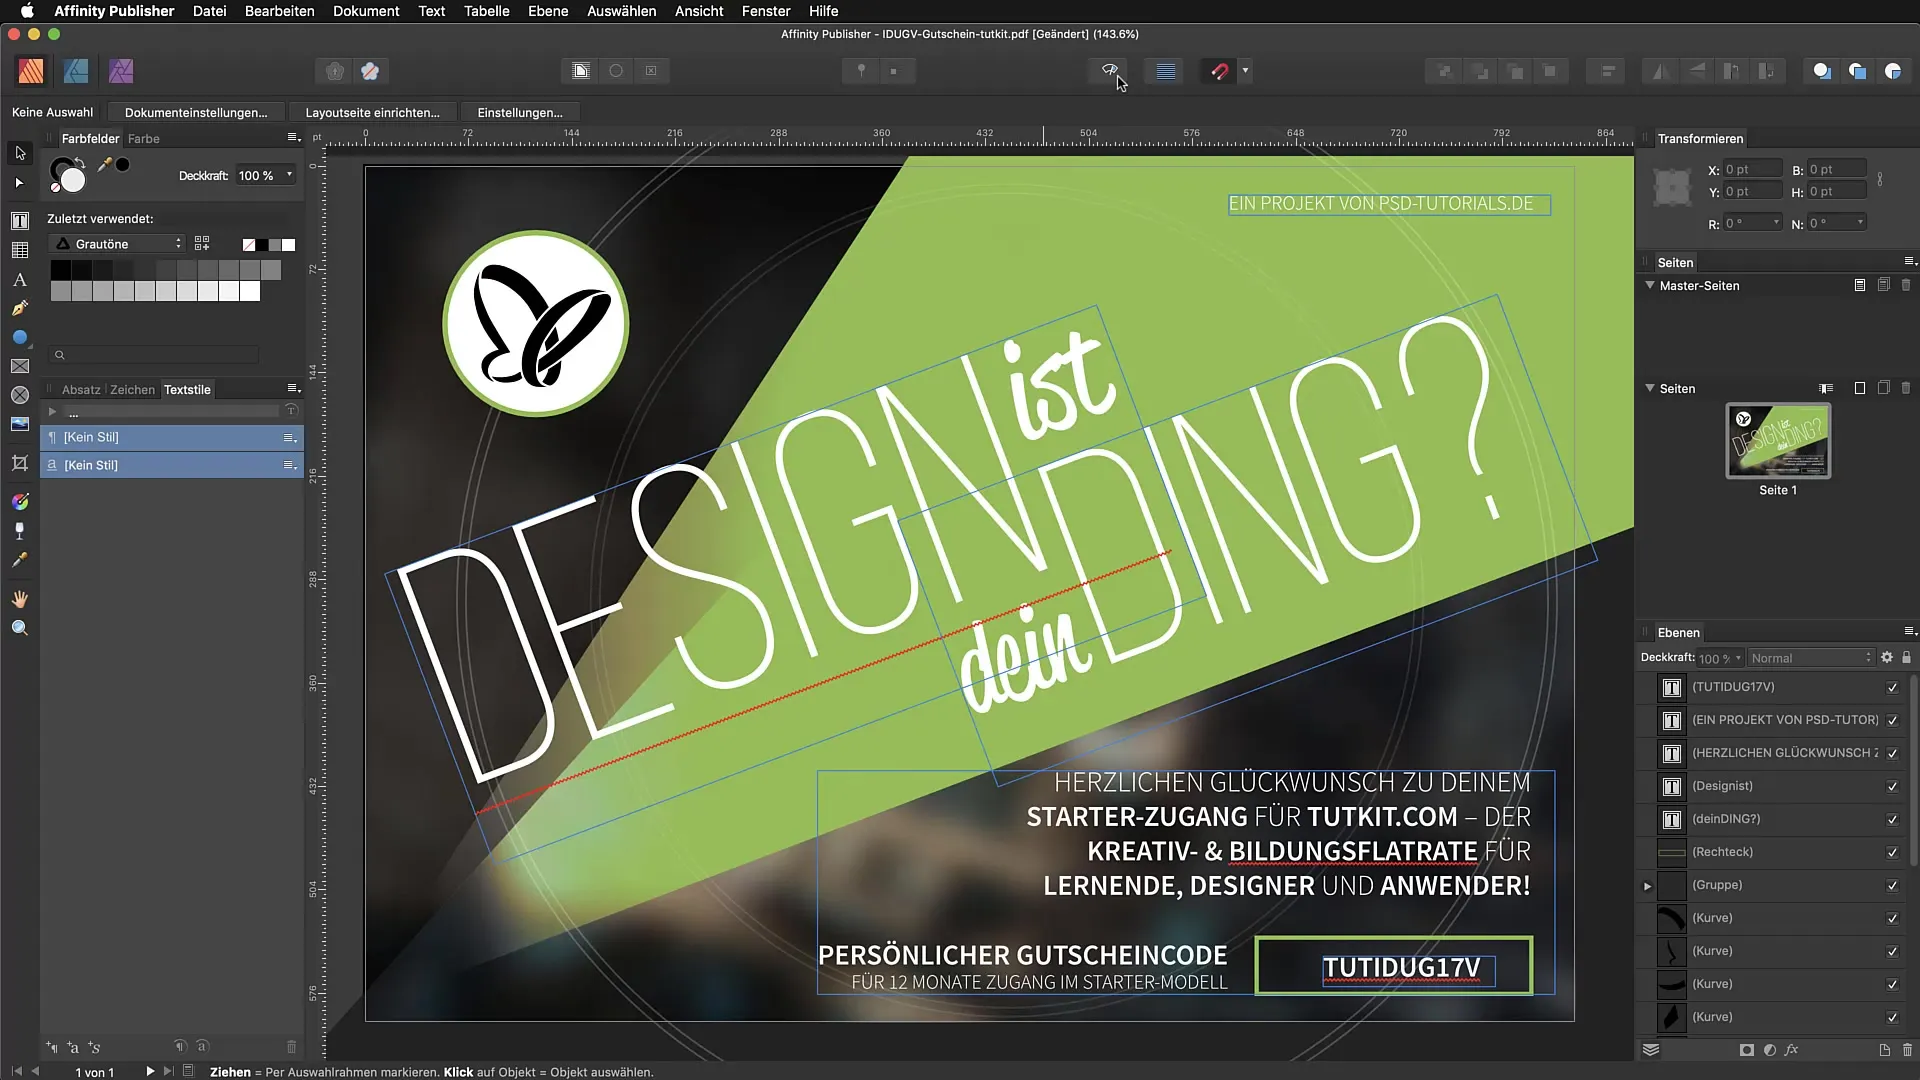This screenshot has width=1920, height=1080.
Task: Pick the black swatch in Grautöne
Action: point(60,270)
